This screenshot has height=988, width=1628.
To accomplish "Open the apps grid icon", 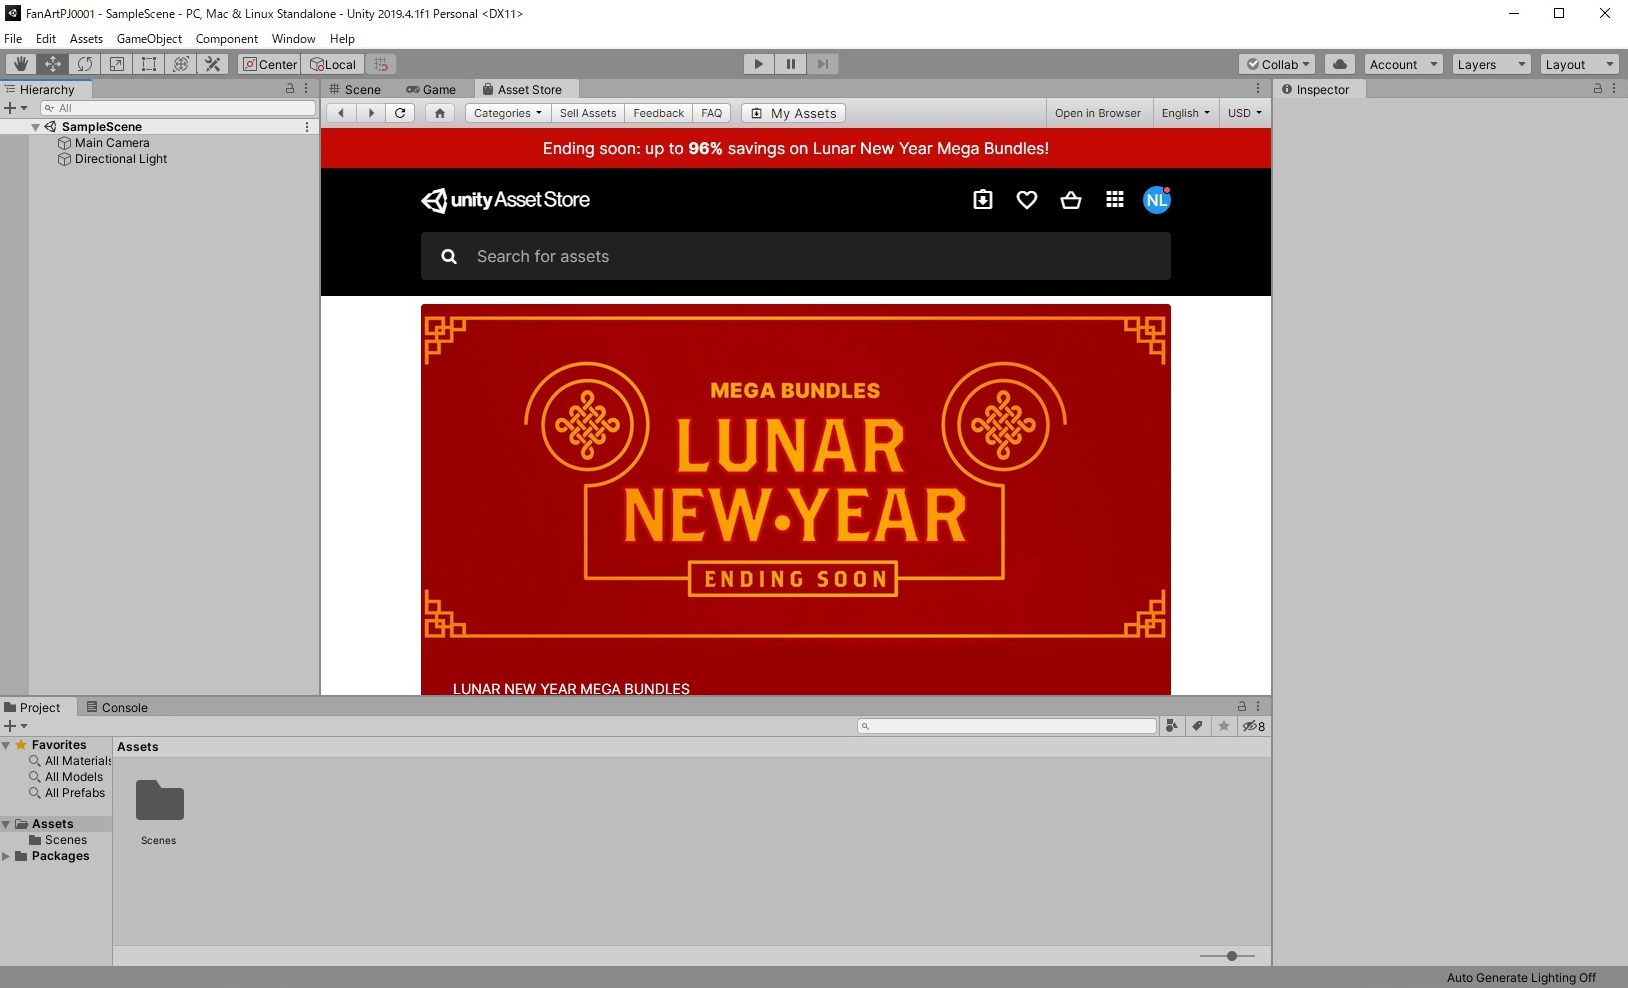I will pyautogui.click(x=1115, y=200).
